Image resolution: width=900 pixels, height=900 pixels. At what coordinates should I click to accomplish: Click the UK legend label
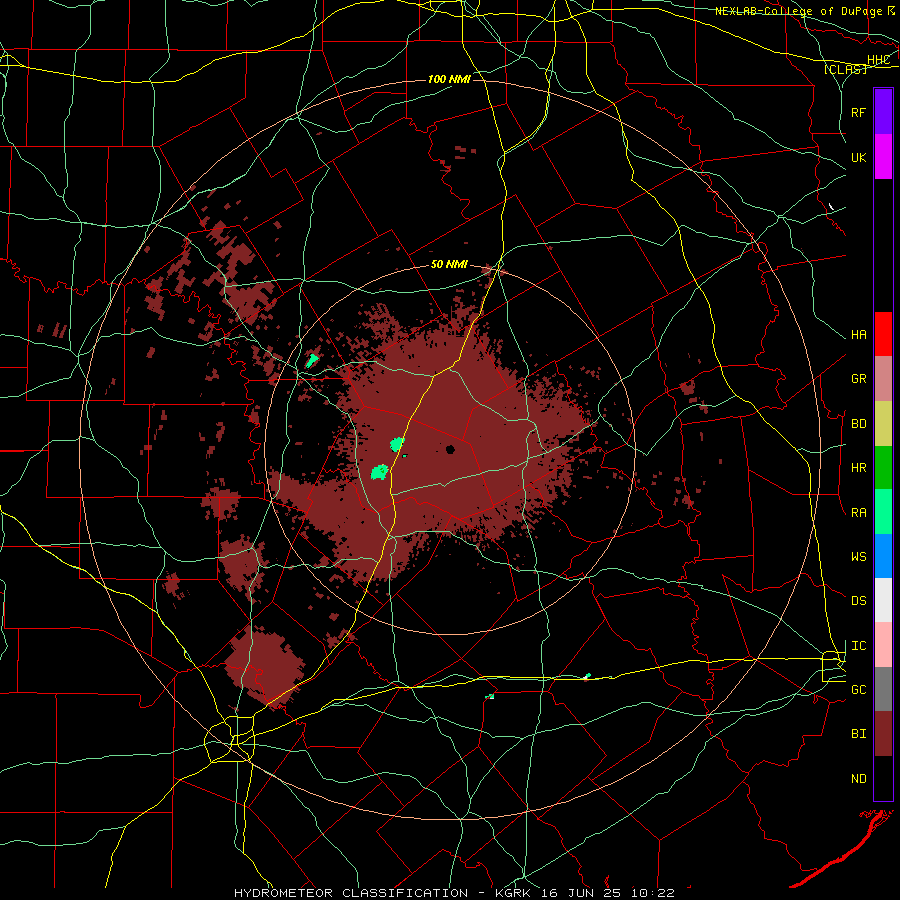pyautogui.click(x=858, y=157)
